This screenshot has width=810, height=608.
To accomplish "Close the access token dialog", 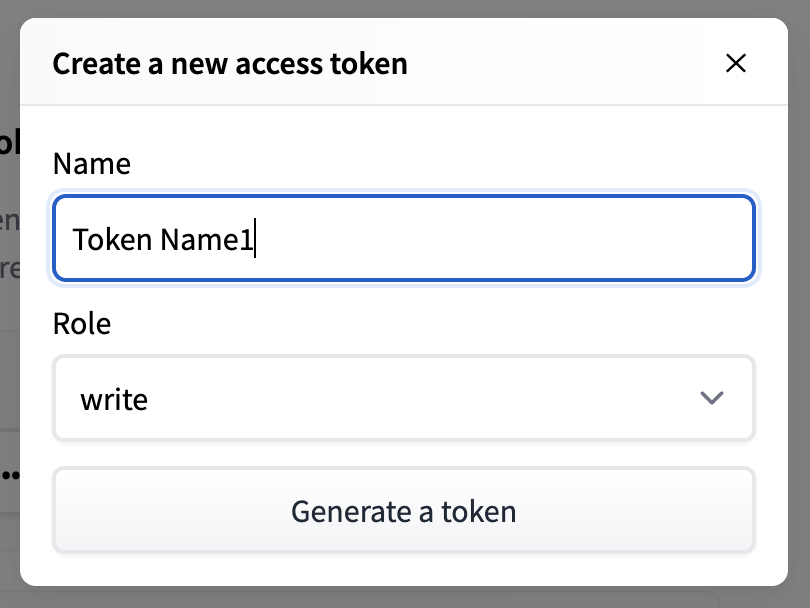I will [x=736, y=64].
